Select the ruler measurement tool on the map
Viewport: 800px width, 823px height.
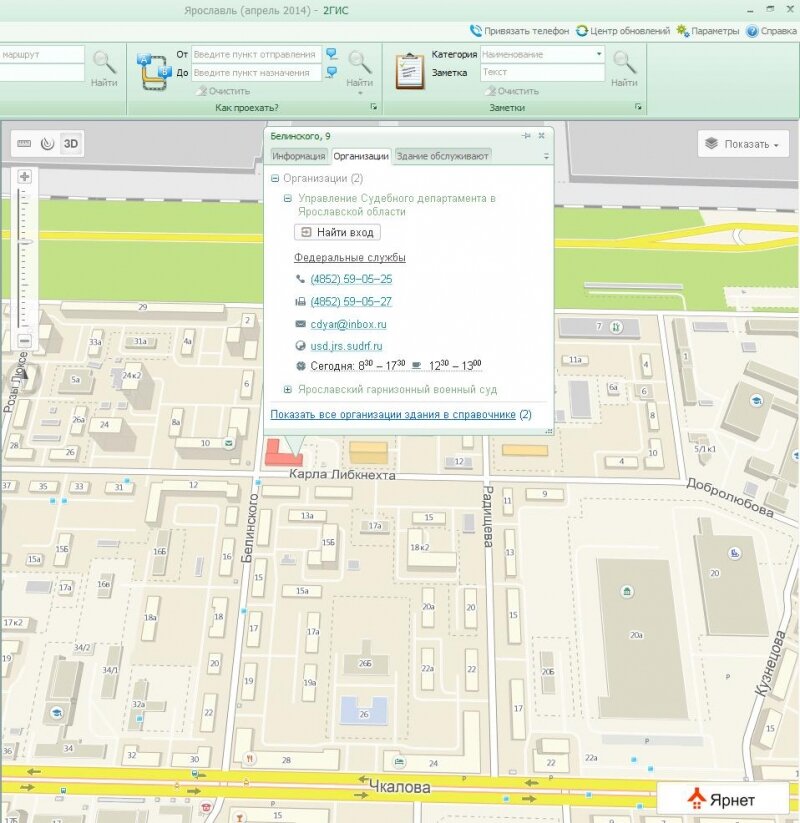[x=24, y=144]
